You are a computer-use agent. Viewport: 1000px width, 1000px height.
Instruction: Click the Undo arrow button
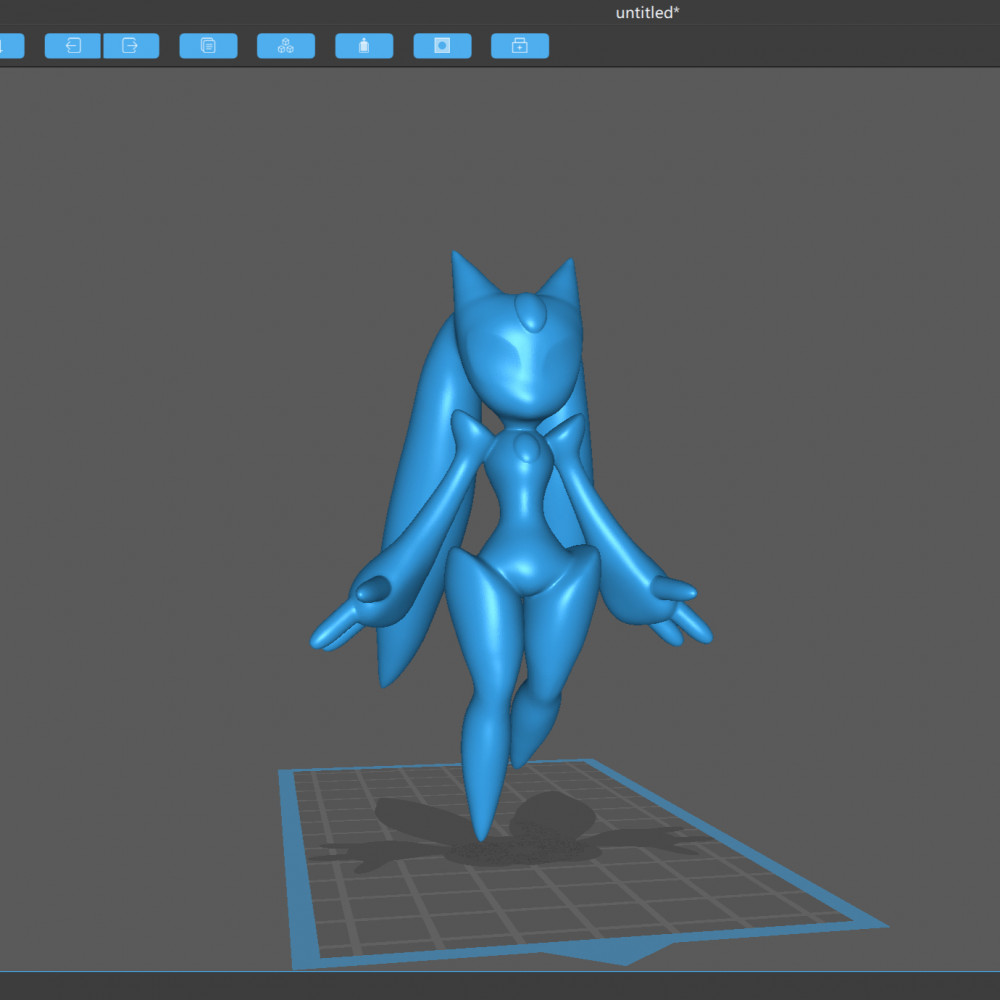pos(73,46)
